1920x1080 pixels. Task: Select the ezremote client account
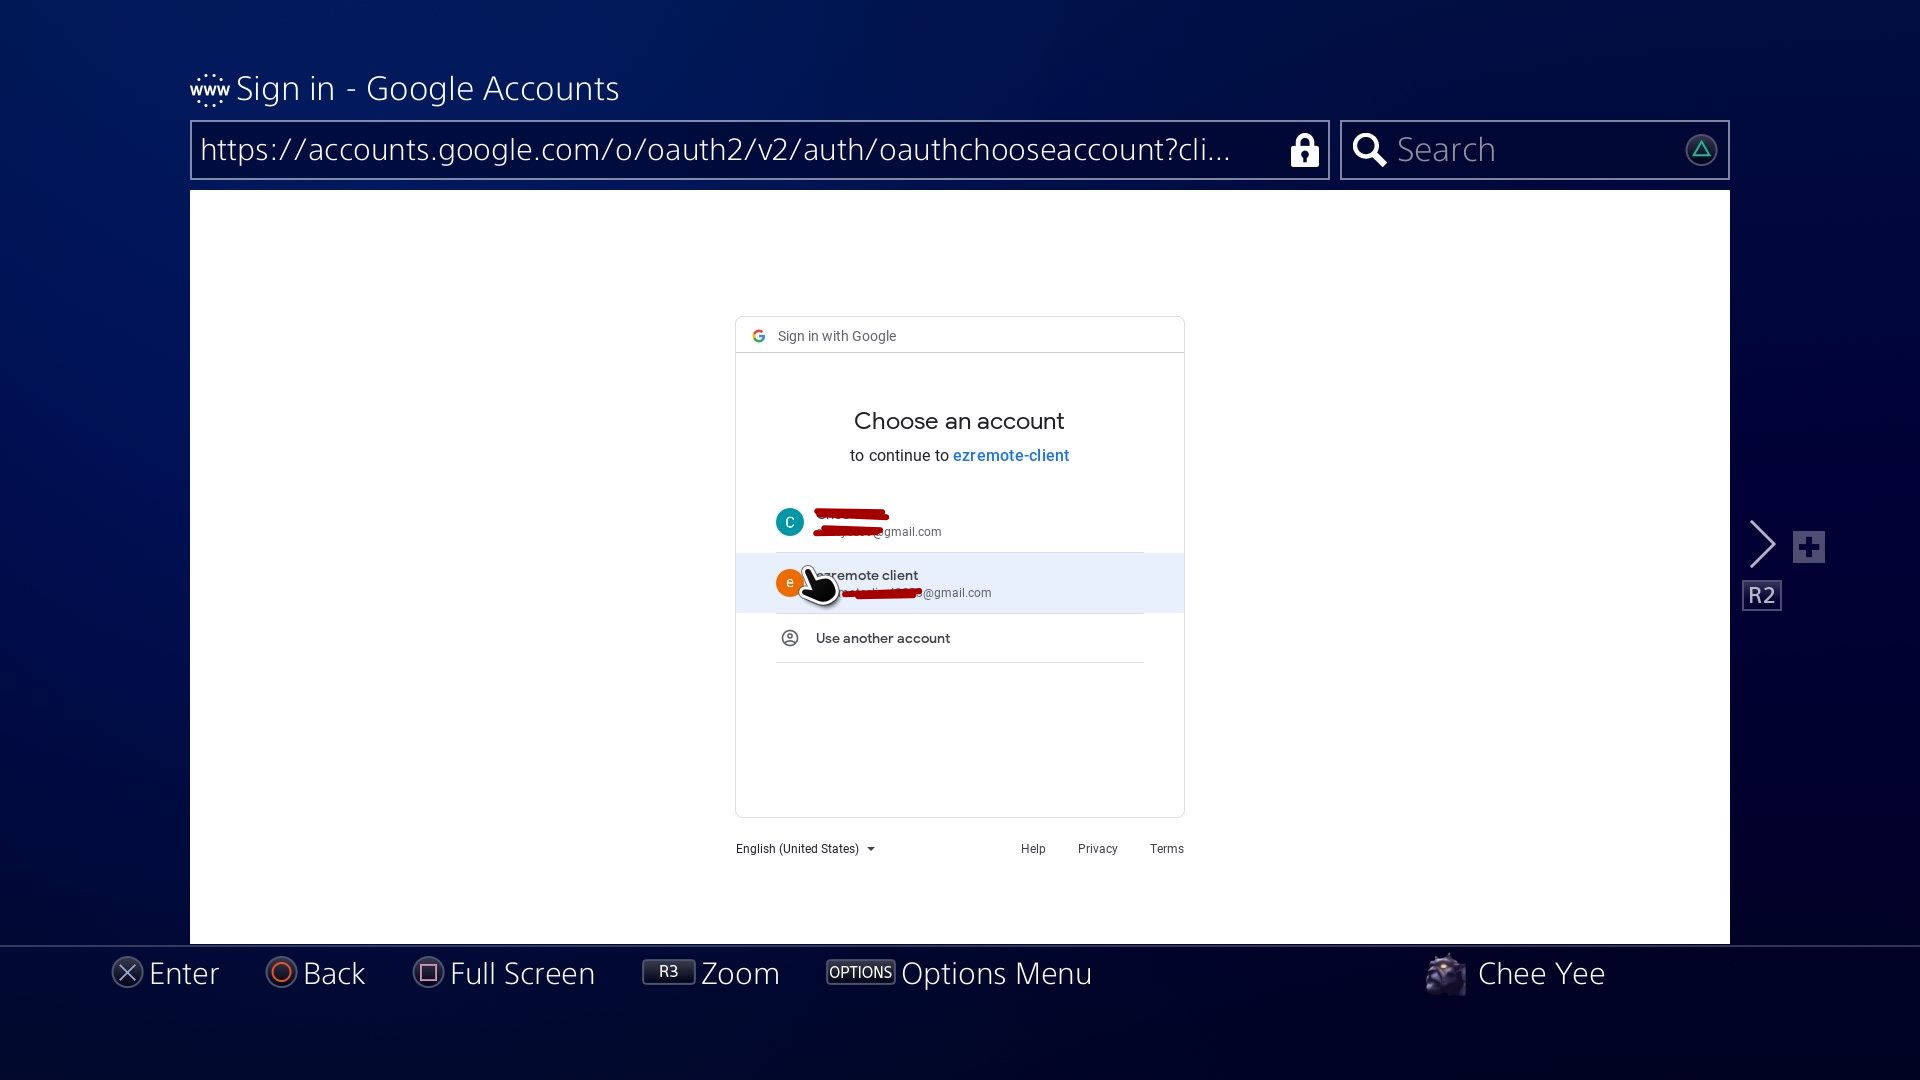pos(960,583)
